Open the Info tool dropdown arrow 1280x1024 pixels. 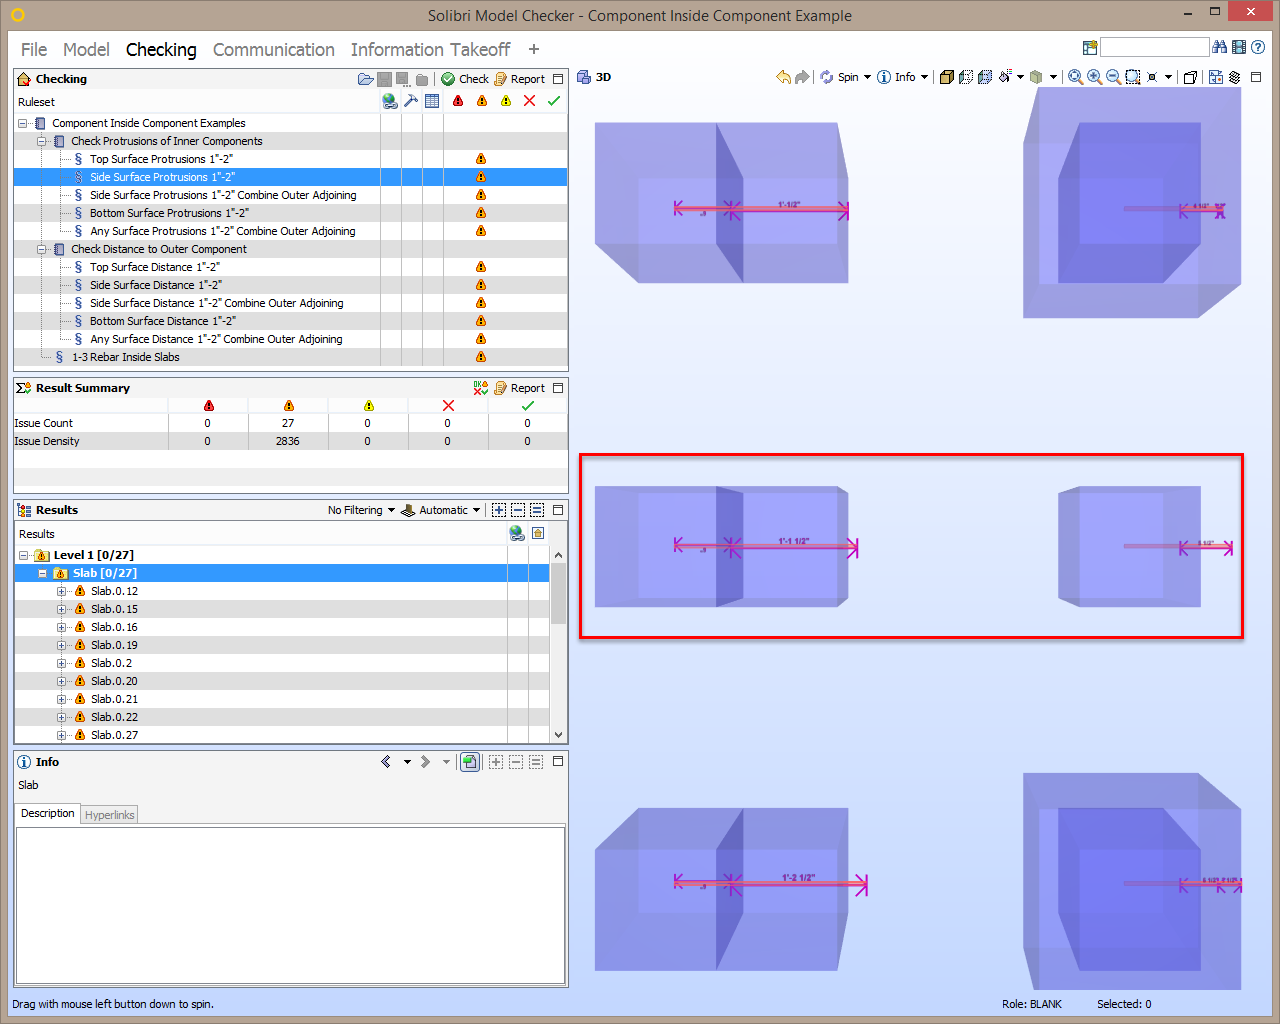coord(924,77)
